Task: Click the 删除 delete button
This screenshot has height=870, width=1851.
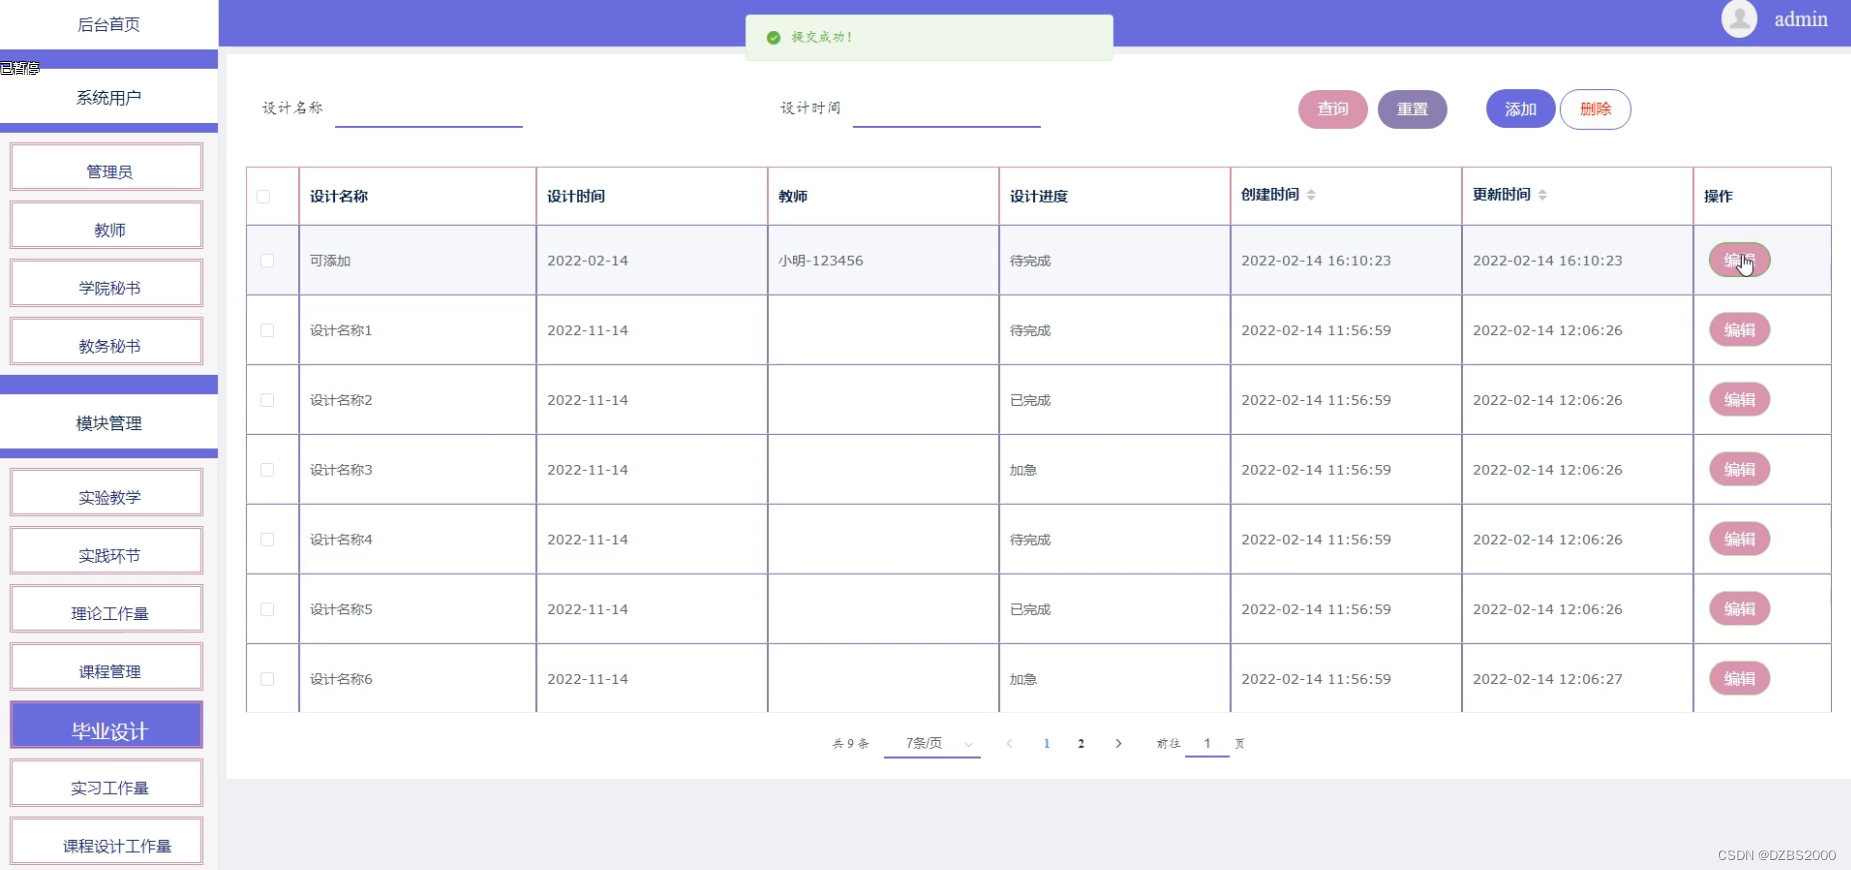Action: (x=1596, y=109)
